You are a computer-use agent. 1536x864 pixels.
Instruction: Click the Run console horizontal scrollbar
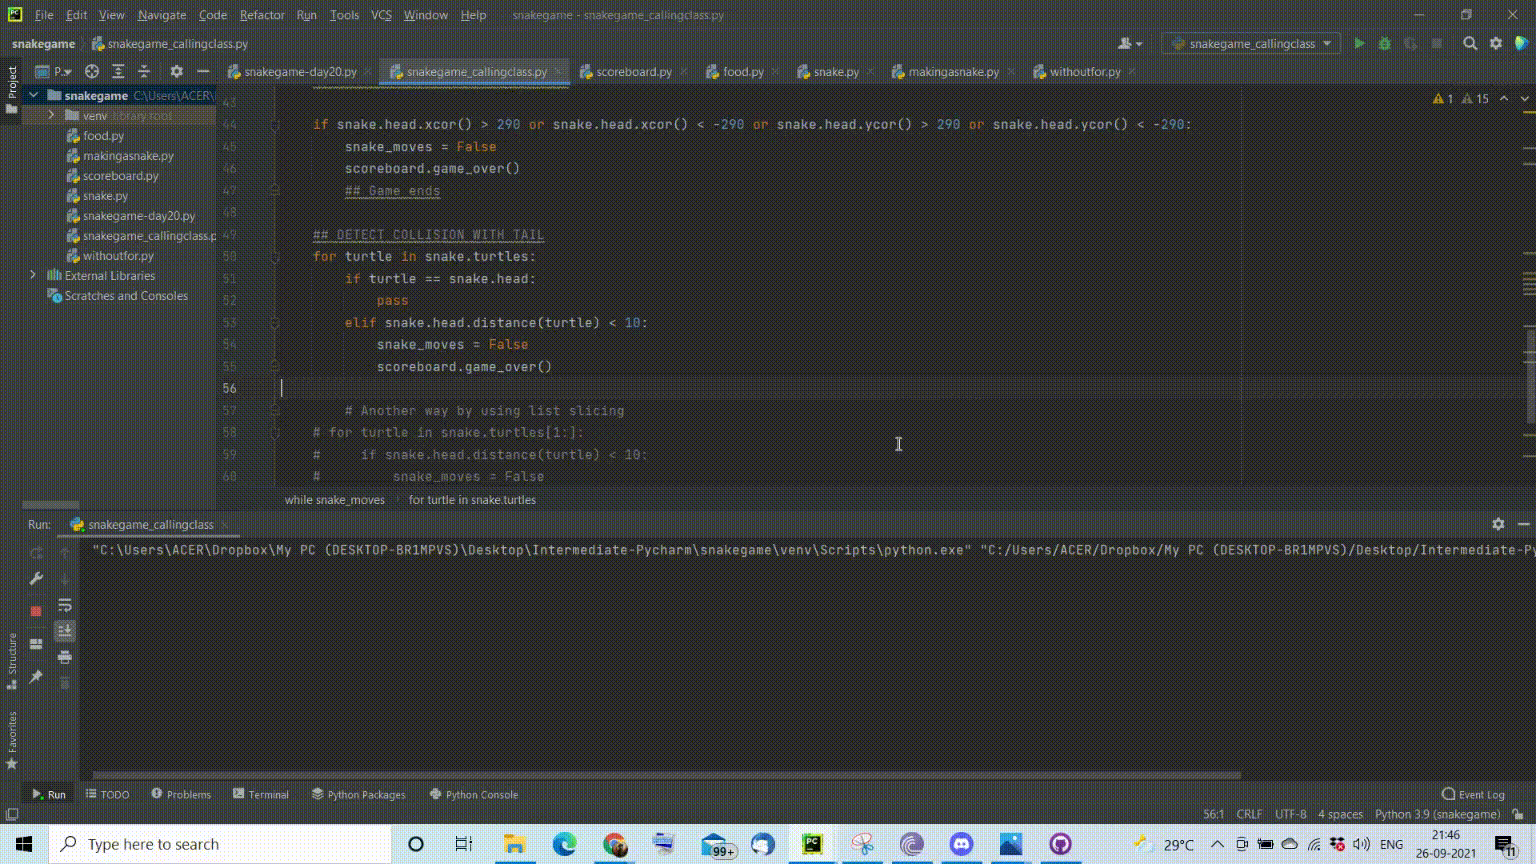point(666,775)
